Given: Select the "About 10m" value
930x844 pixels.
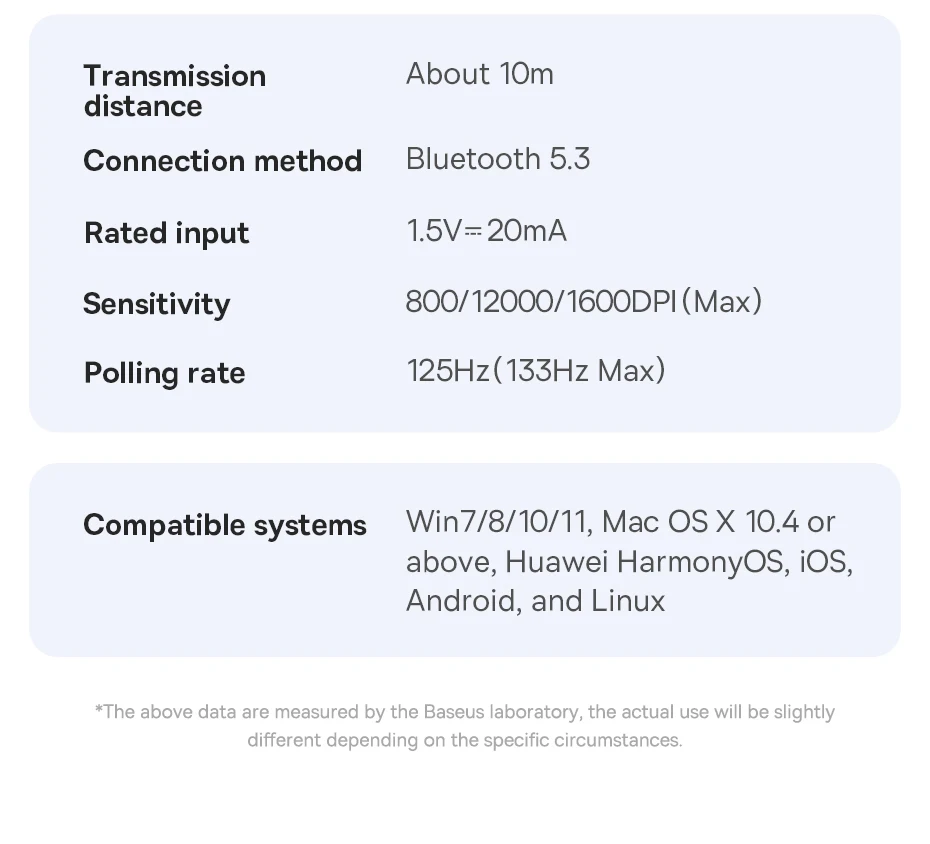Looking at the screenshot, I should point(479,74).
